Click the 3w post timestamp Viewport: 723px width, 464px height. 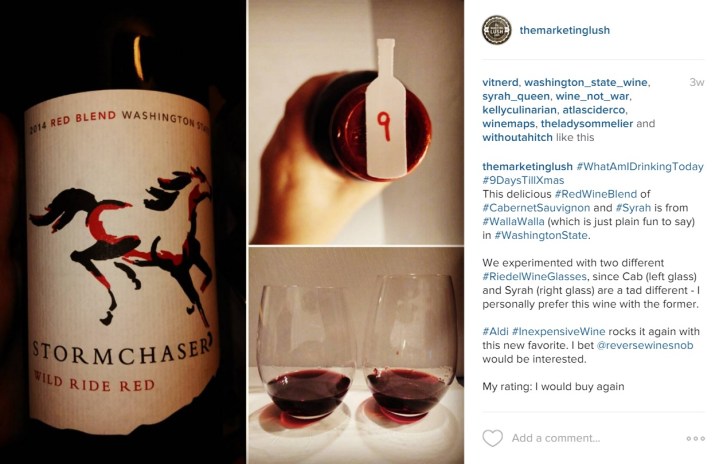(x=697, y=83)
